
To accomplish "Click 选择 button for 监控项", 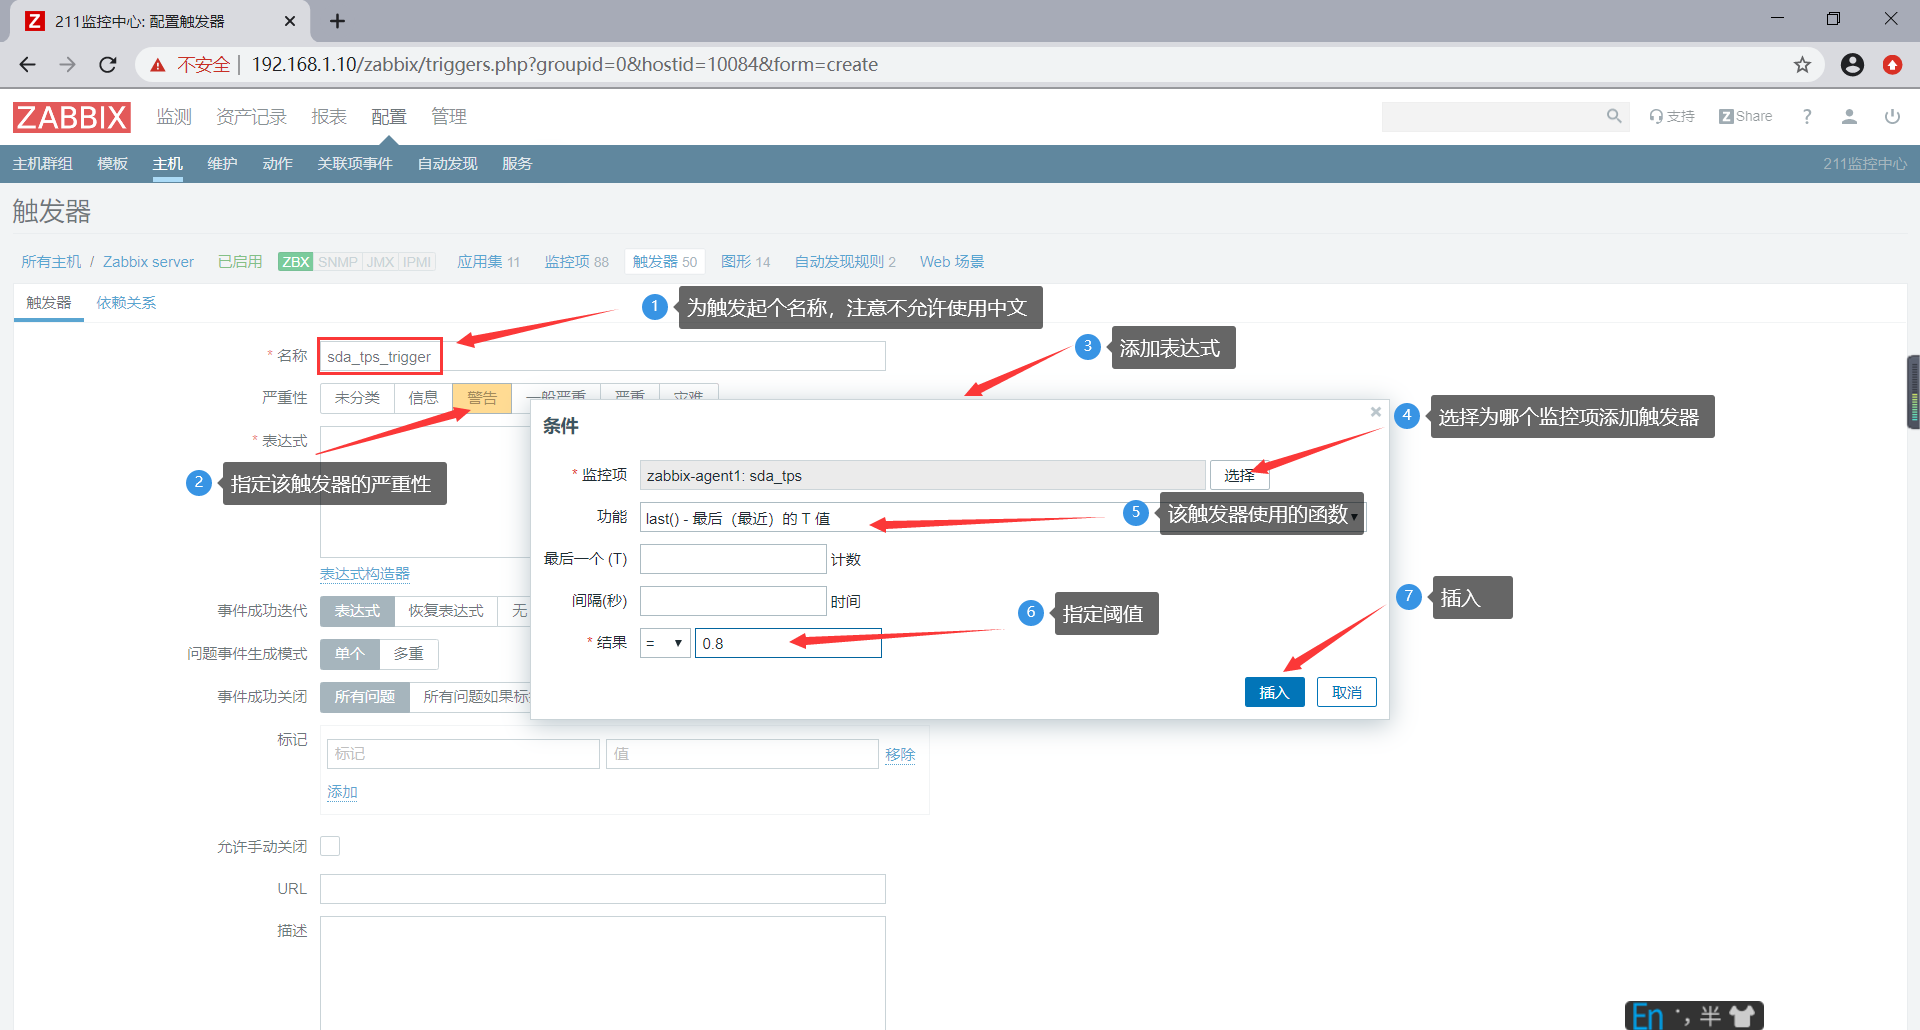I will coord(1239,476).
